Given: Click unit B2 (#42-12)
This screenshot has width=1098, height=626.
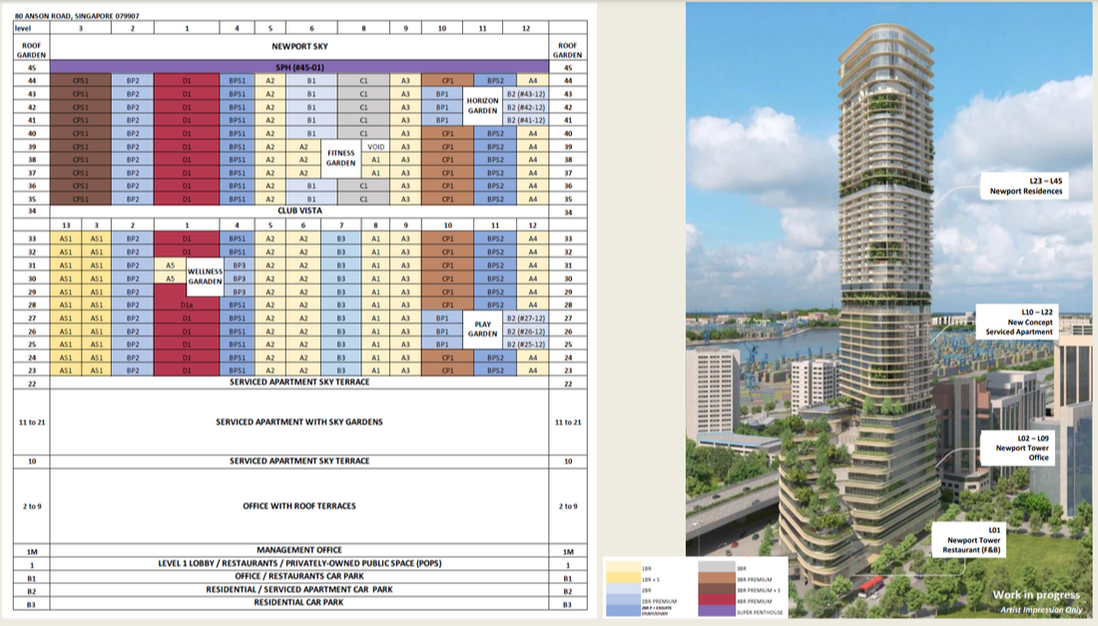Looking at the screenshot, I should pos(525,107).
